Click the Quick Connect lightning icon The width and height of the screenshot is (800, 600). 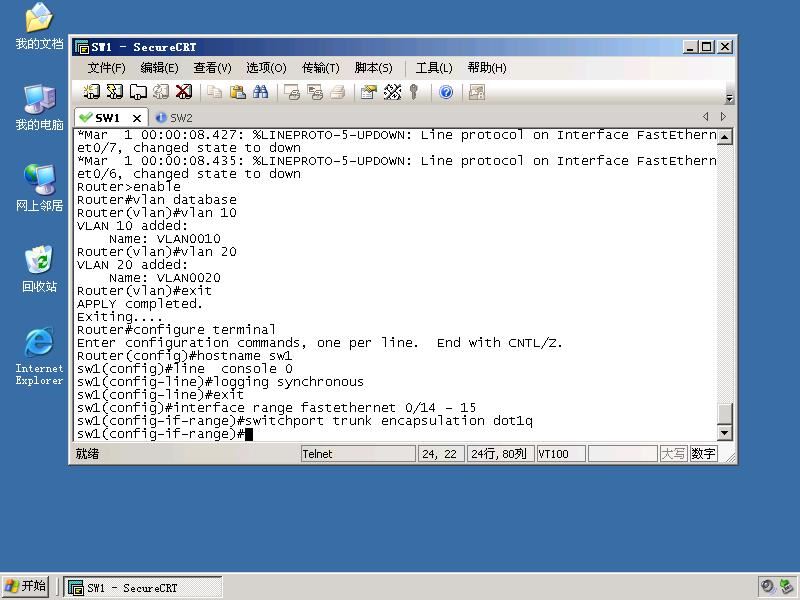tap(115, 92)
